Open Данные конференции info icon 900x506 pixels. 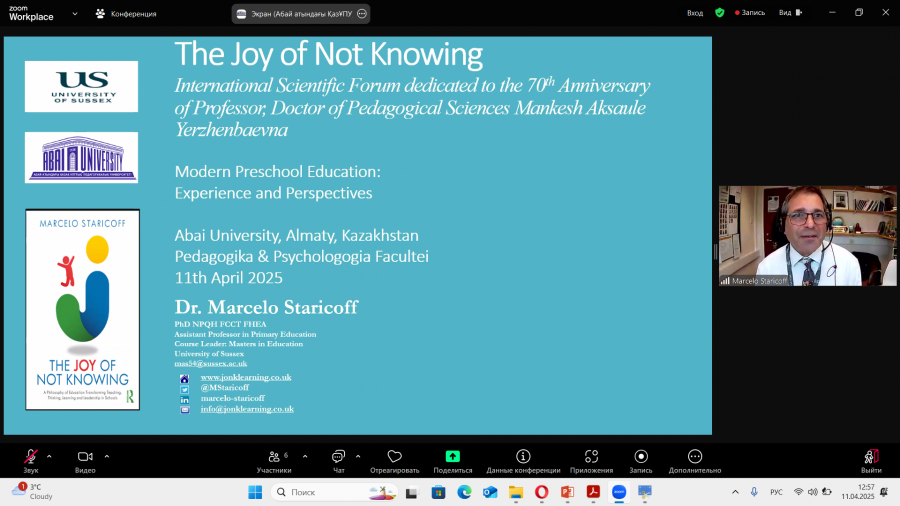tap(523, 461)
